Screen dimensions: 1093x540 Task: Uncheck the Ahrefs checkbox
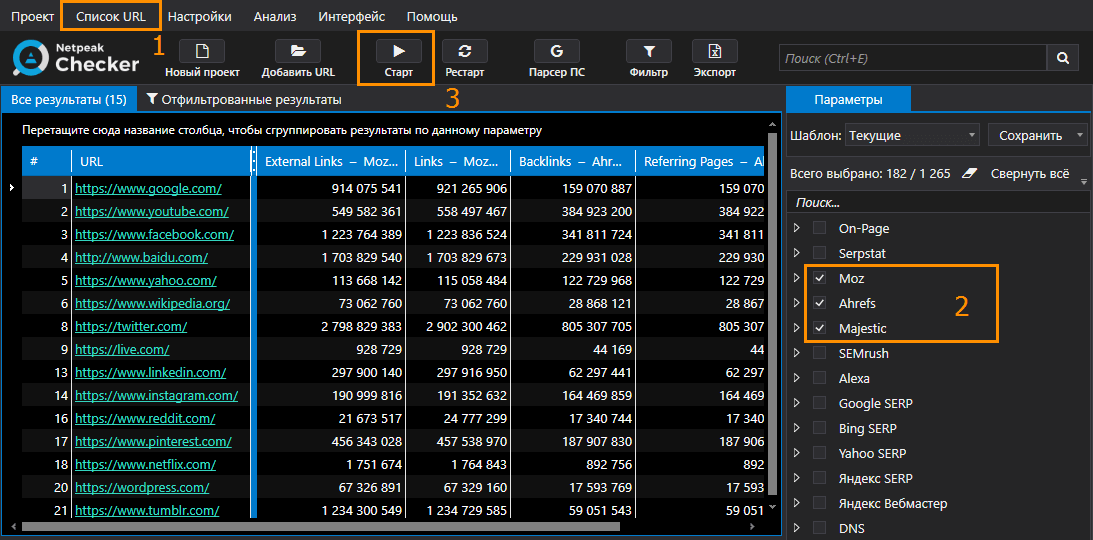click(820, 303)
